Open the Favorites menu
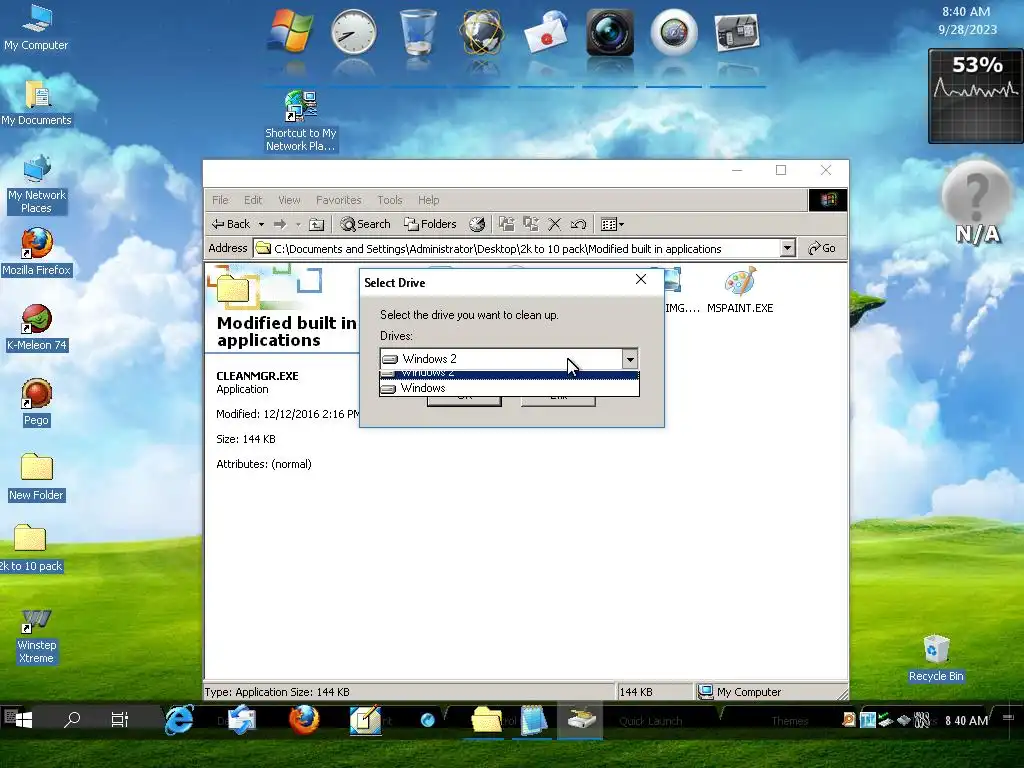 (338, 200)
